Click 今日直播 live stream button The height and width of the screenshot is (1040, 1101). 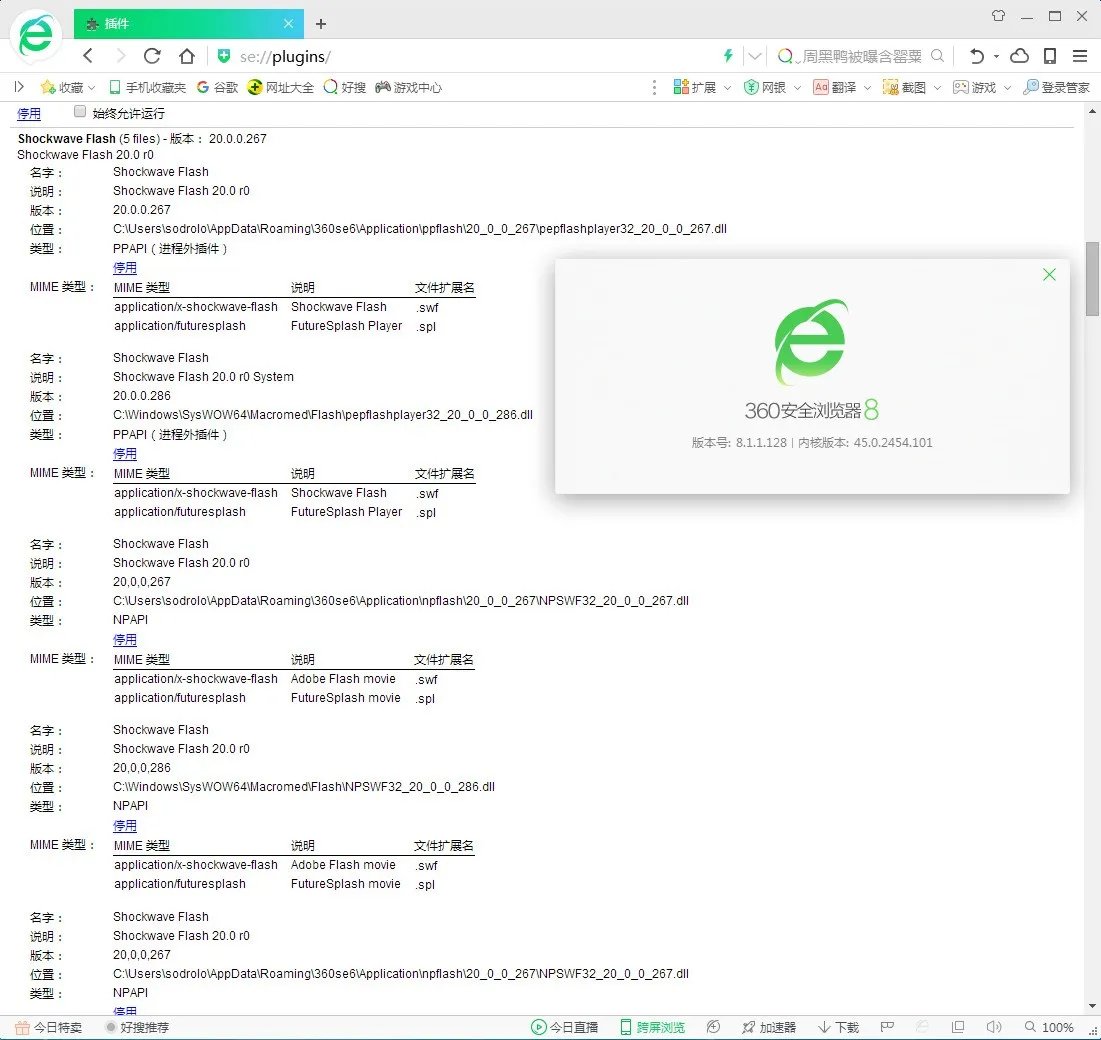point(565,1026)
